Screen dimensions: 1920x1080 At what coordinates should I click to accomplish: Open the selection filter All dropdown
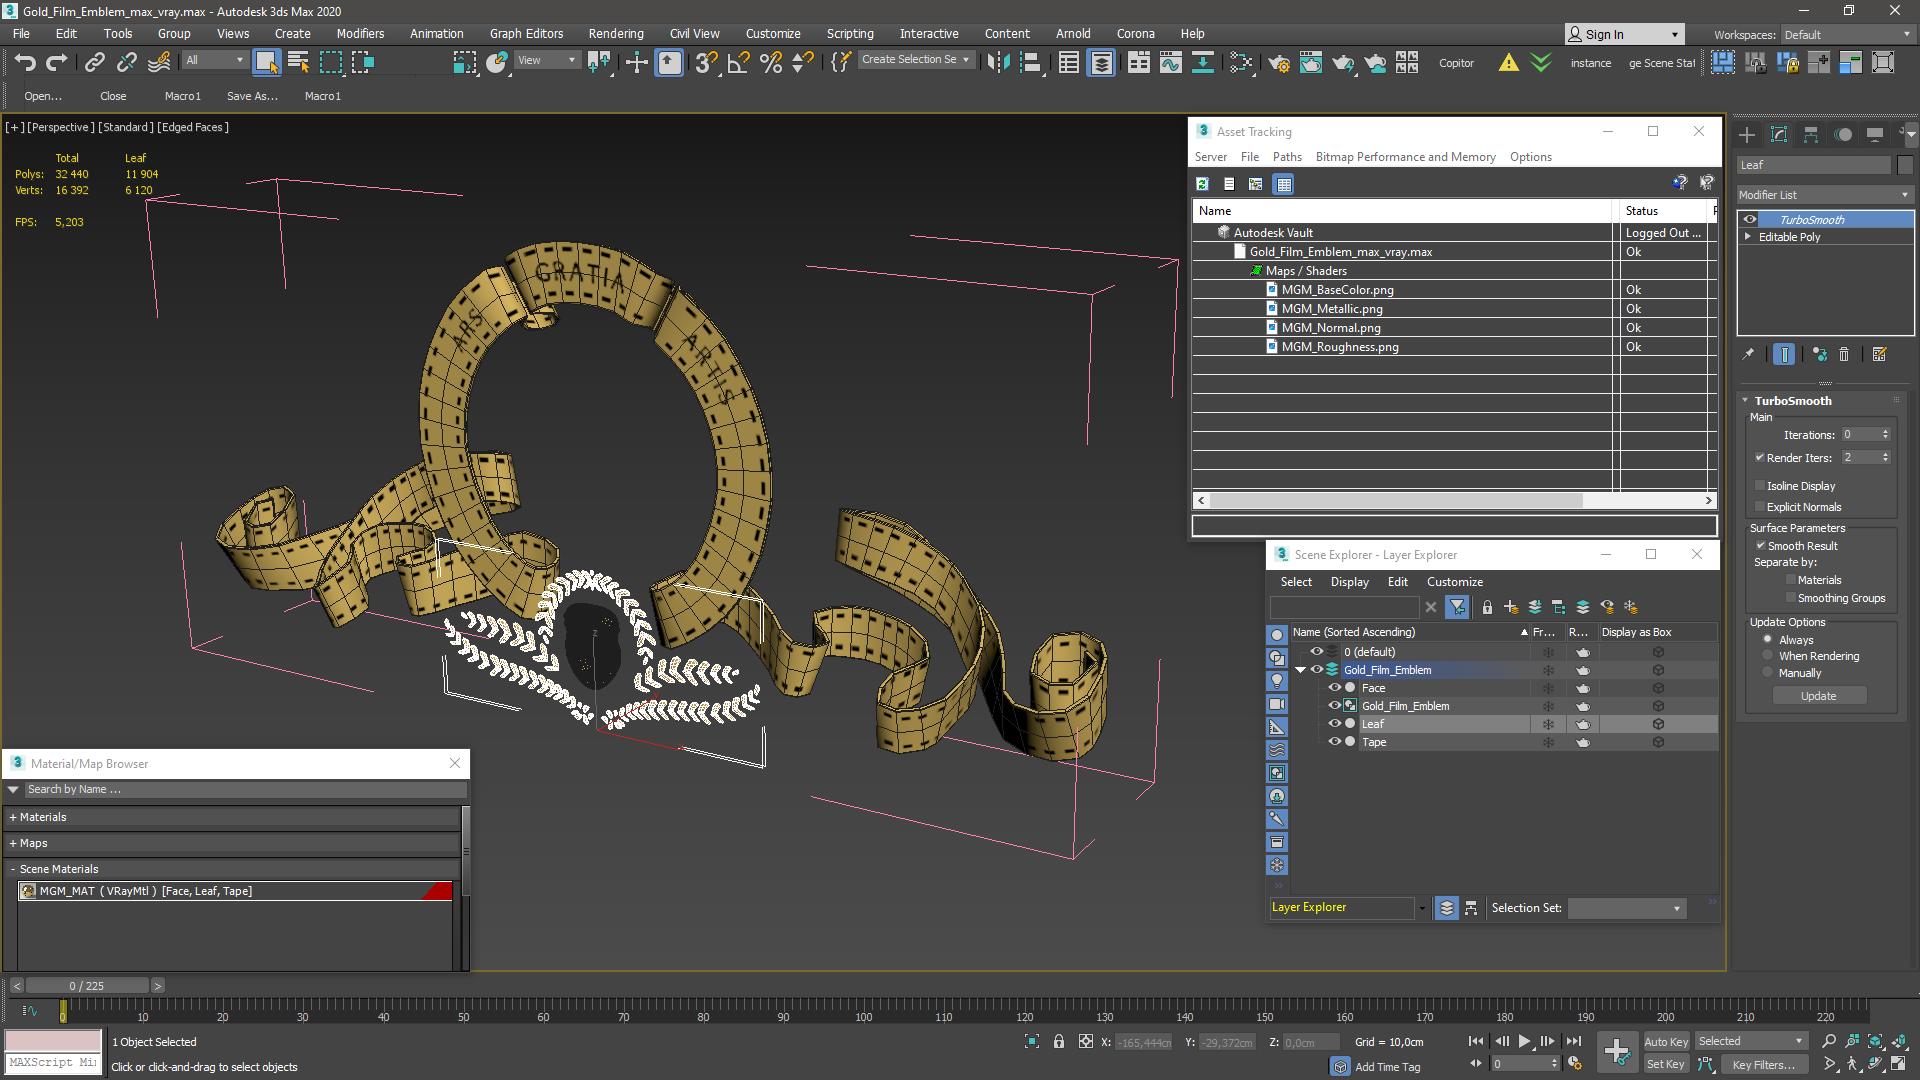214,60
